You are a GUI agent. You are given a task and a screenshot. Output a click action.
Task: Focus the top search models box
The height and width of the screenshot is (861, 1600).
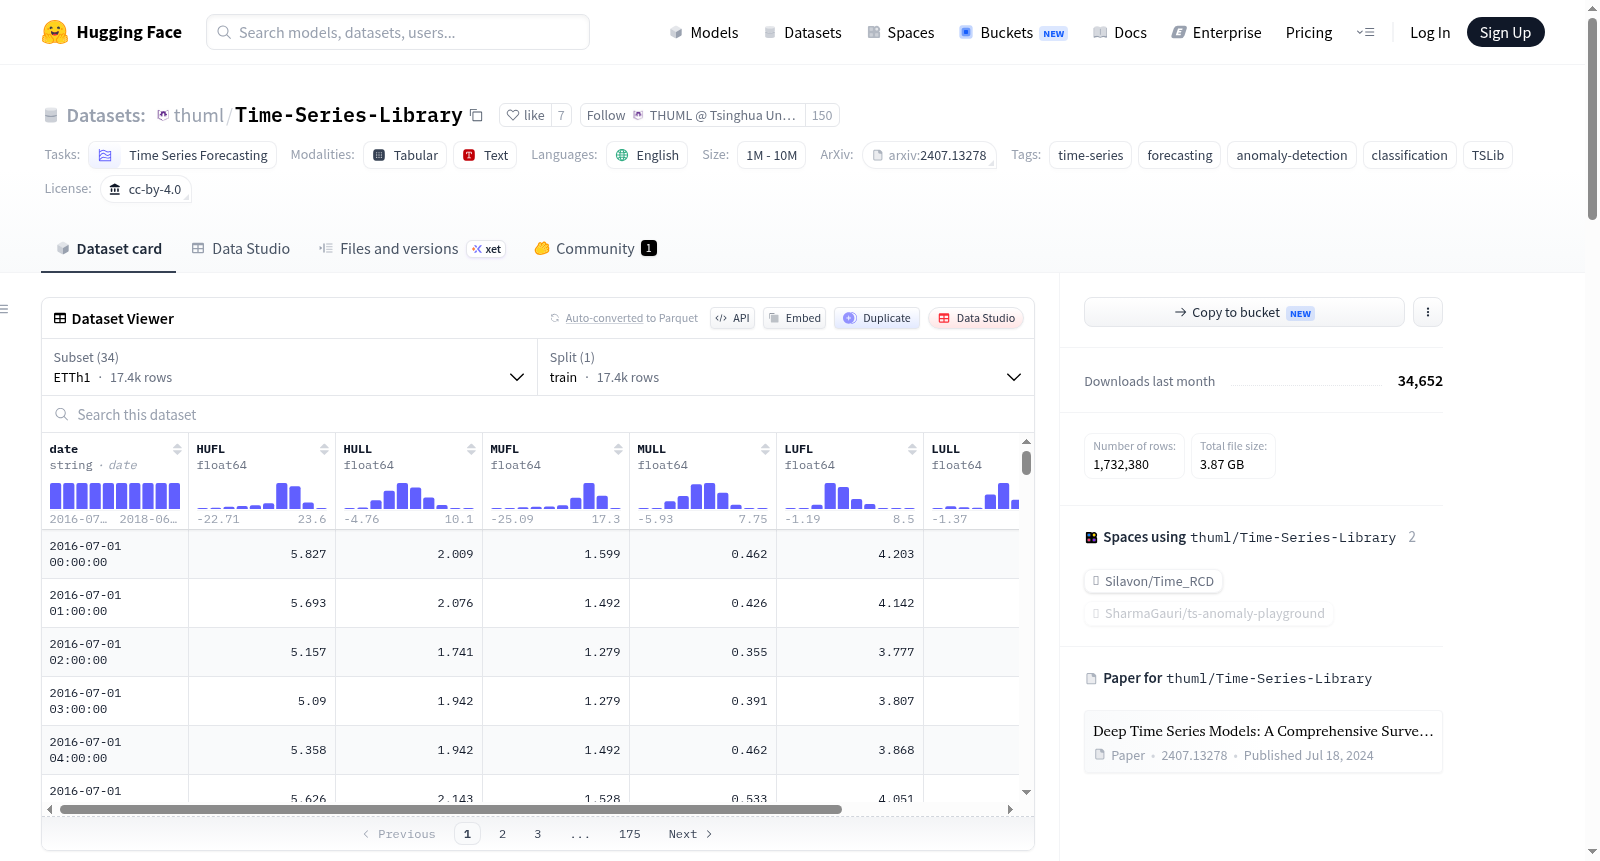tap(398, 32)
